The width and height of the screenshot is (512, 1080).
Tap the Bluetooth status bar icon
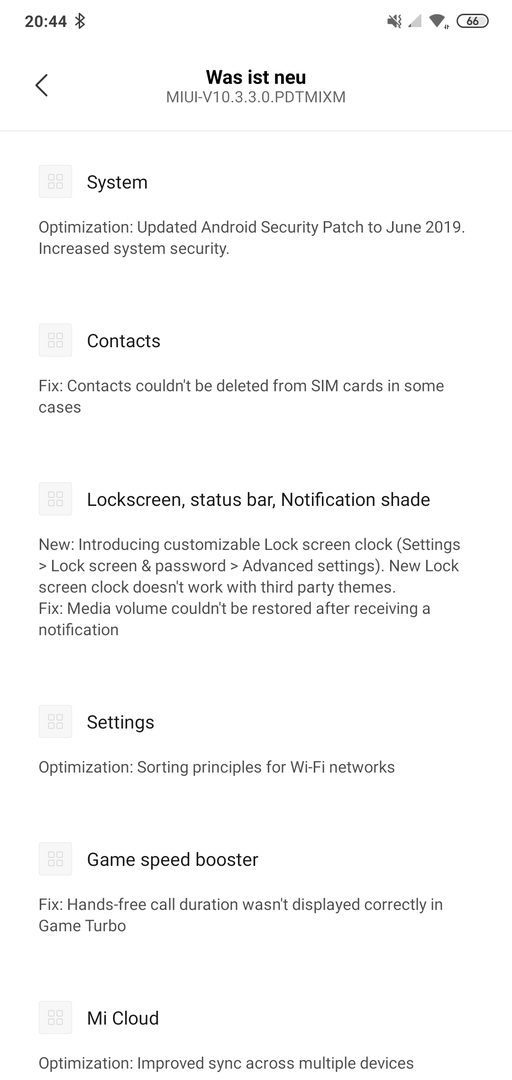click(x=80, y=21)
